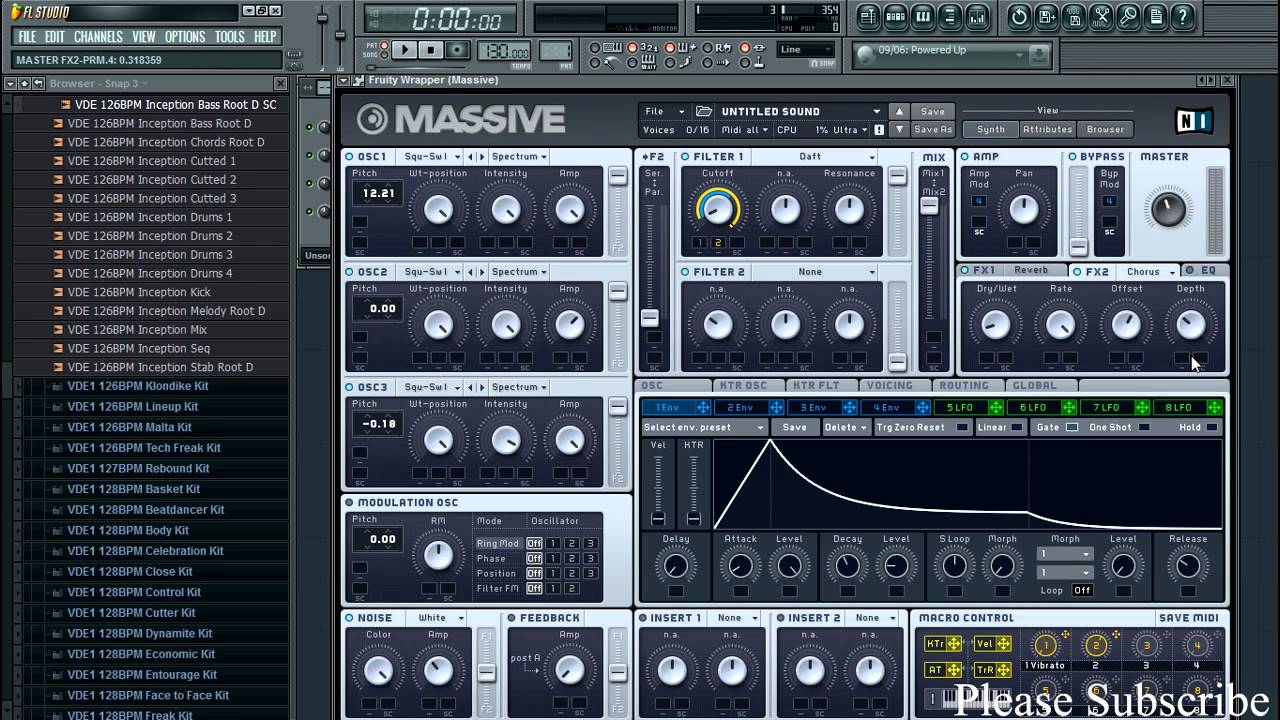Open the Massive preset folder icon
This screenshot has height=720, width=1280.
(x=704, y=111)
